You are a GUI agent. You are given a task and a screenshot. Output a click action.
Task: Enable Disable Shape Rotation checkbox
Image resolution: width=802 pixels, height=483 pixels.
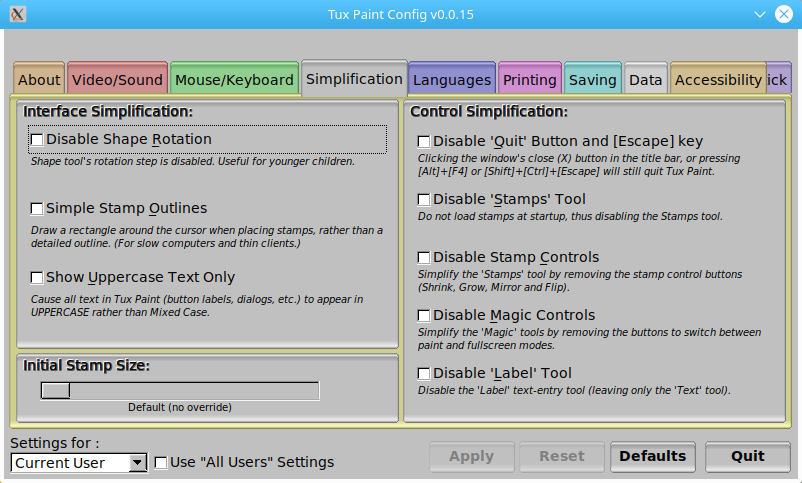[37, 140]
